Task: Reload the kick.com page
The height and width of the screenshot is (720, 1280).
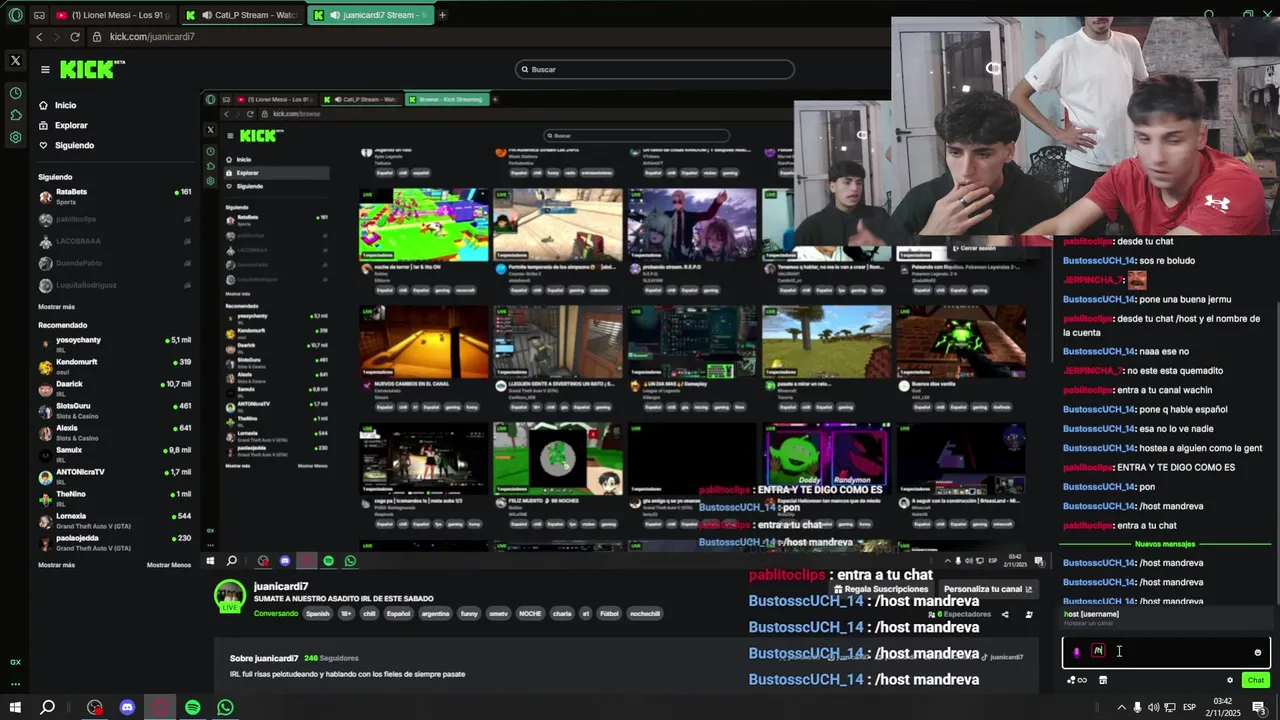Action: click(75, 37)
